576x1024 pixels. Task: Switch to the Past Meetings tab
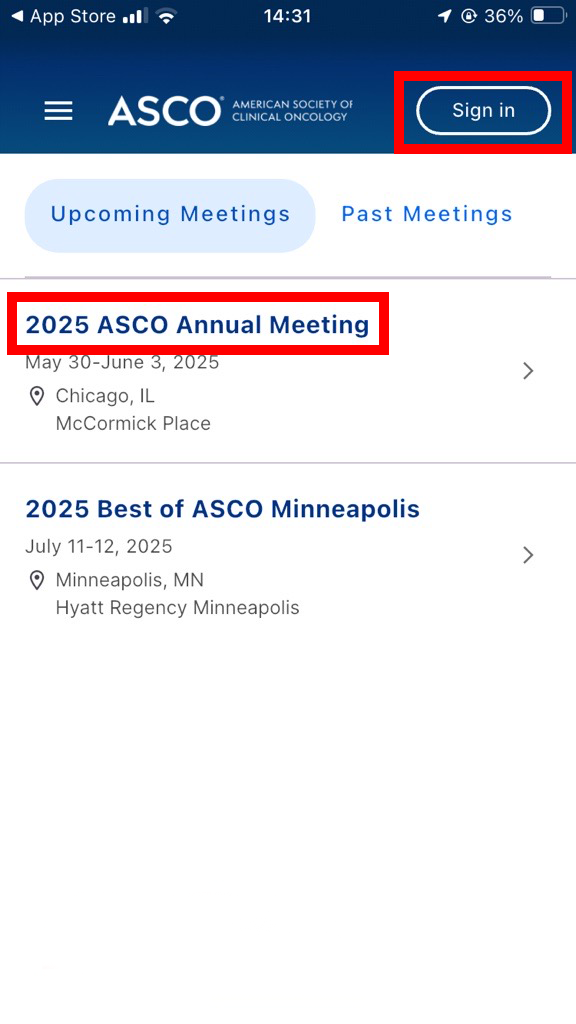(x=426, y=214)
